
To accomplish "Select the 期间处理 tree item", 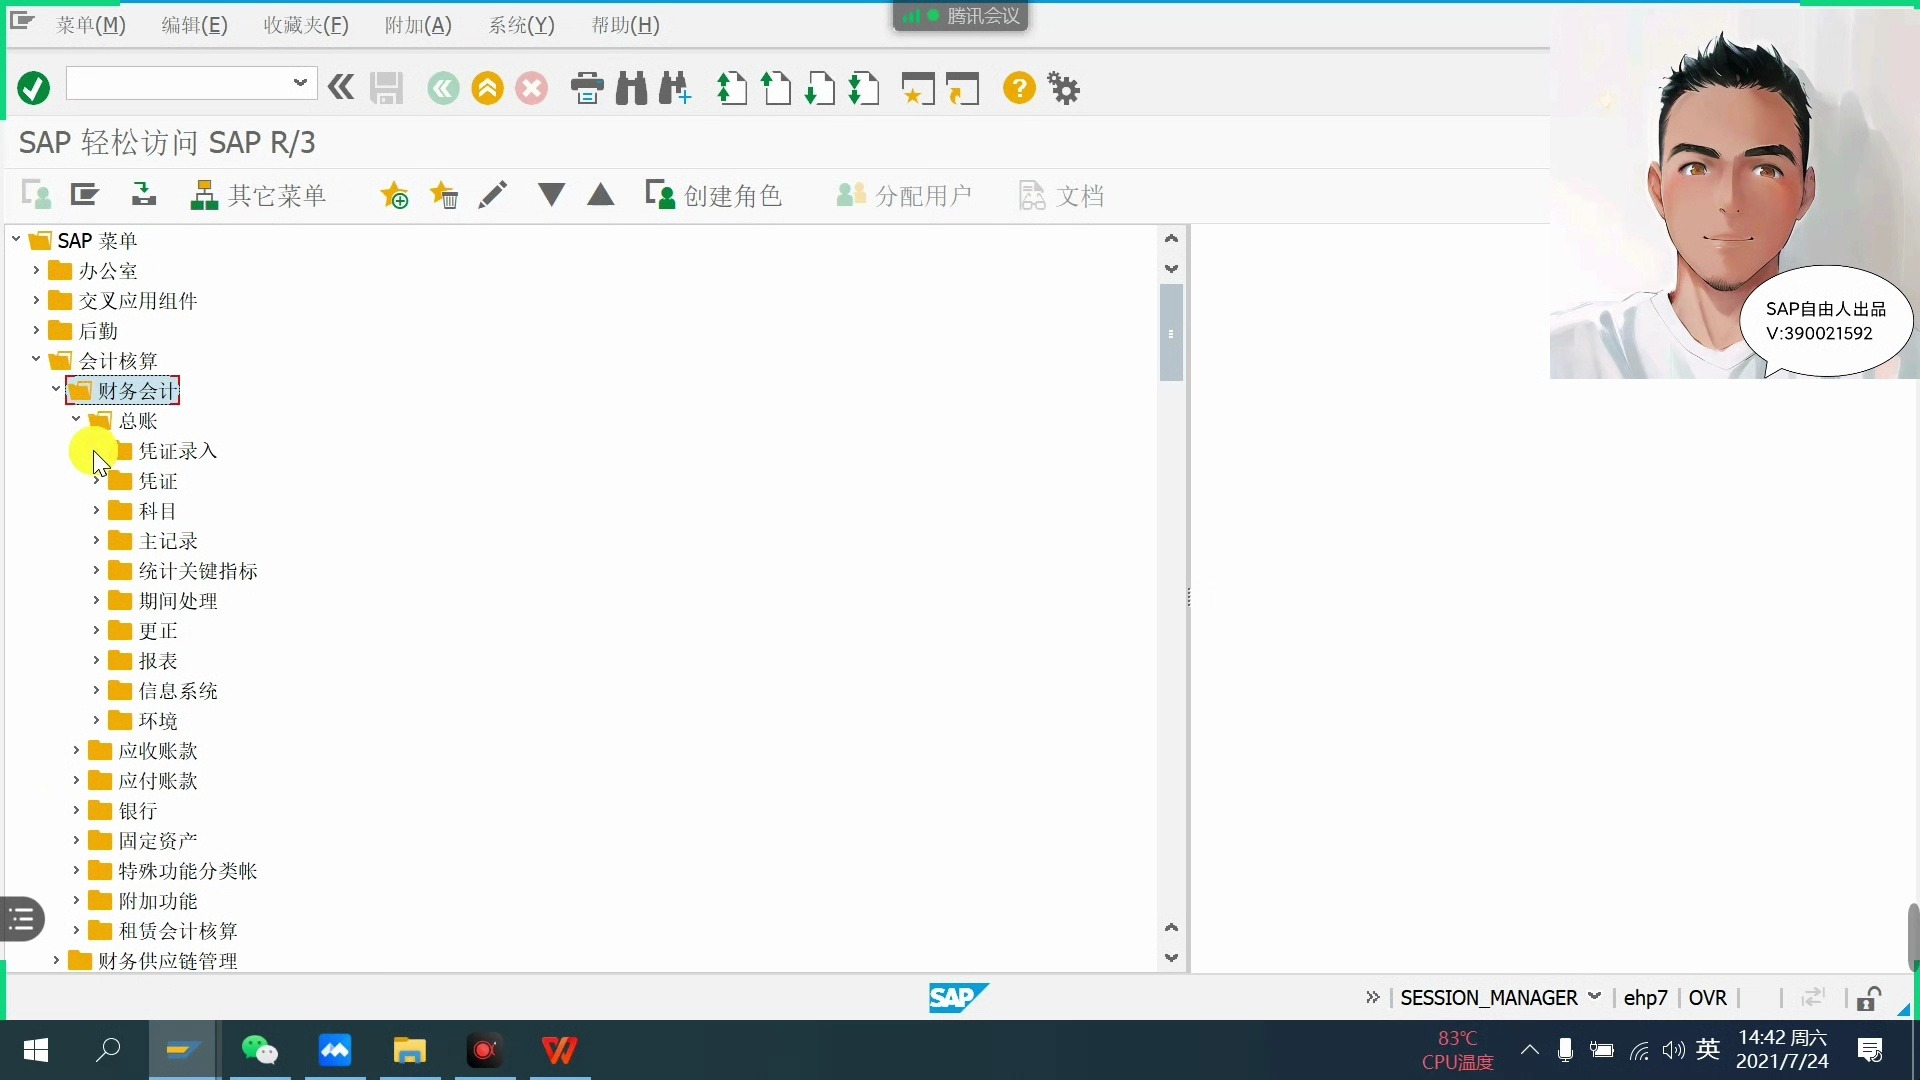I will (x=178, y=601).
